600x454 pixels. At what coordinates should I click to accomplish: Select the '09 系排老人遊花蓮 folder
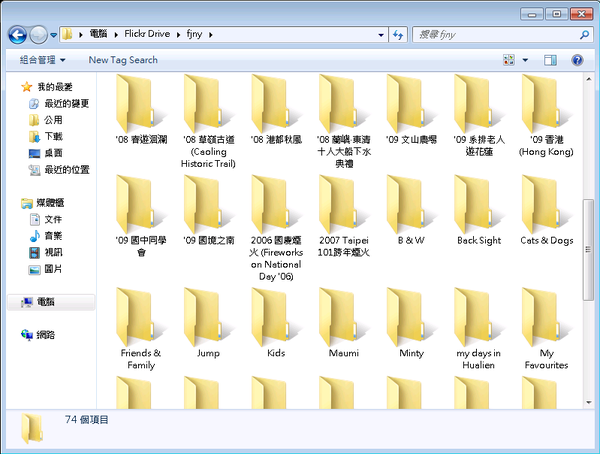[x=479, y=115]
